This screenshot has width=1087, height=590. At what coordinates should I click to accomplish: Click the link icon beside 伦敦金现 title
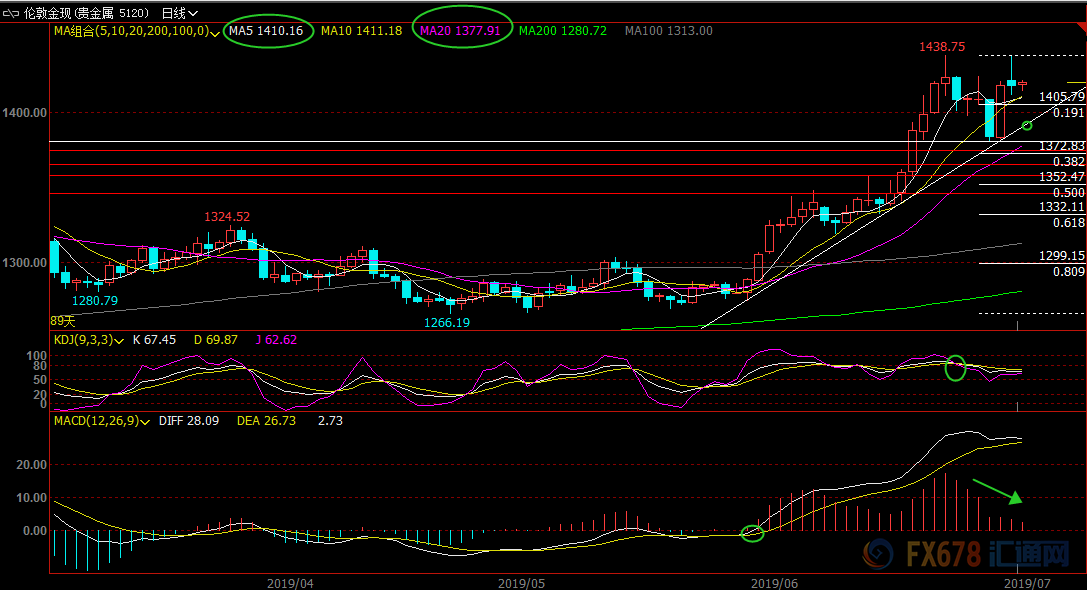coord(11,13)
